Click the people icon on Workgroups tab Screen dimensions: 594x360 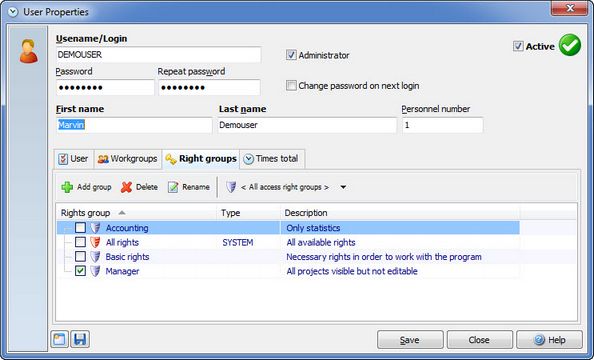(x=103, y=159)
